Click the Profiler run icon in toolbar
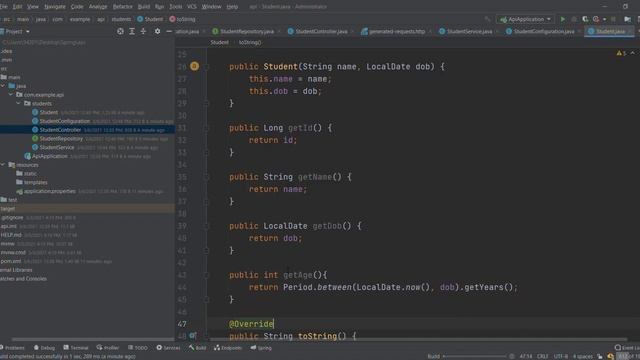Screen dimensions: 640x360 tap(596, 19)
